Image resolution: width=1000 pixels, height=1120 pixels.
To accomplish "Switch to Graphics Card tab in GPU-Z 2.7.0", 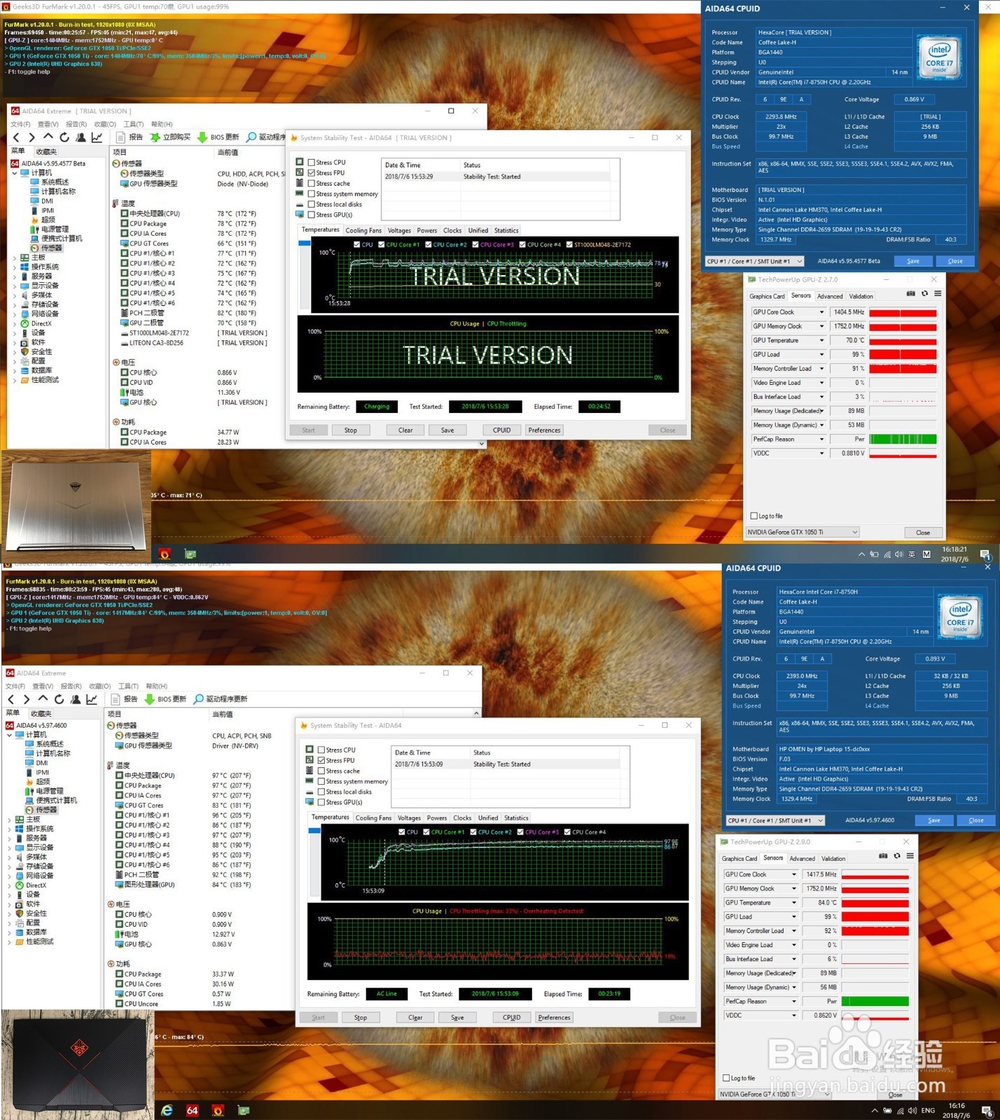I will pyautogui.click(x=766, y=296).
